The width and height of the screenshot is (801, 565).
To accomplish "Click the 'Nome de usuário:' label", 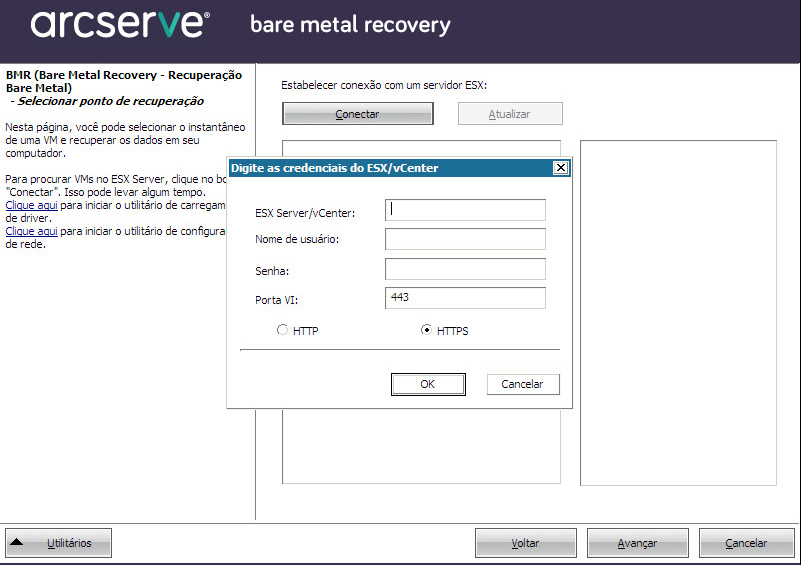I will pyautogui.click(x=297, y=239).
